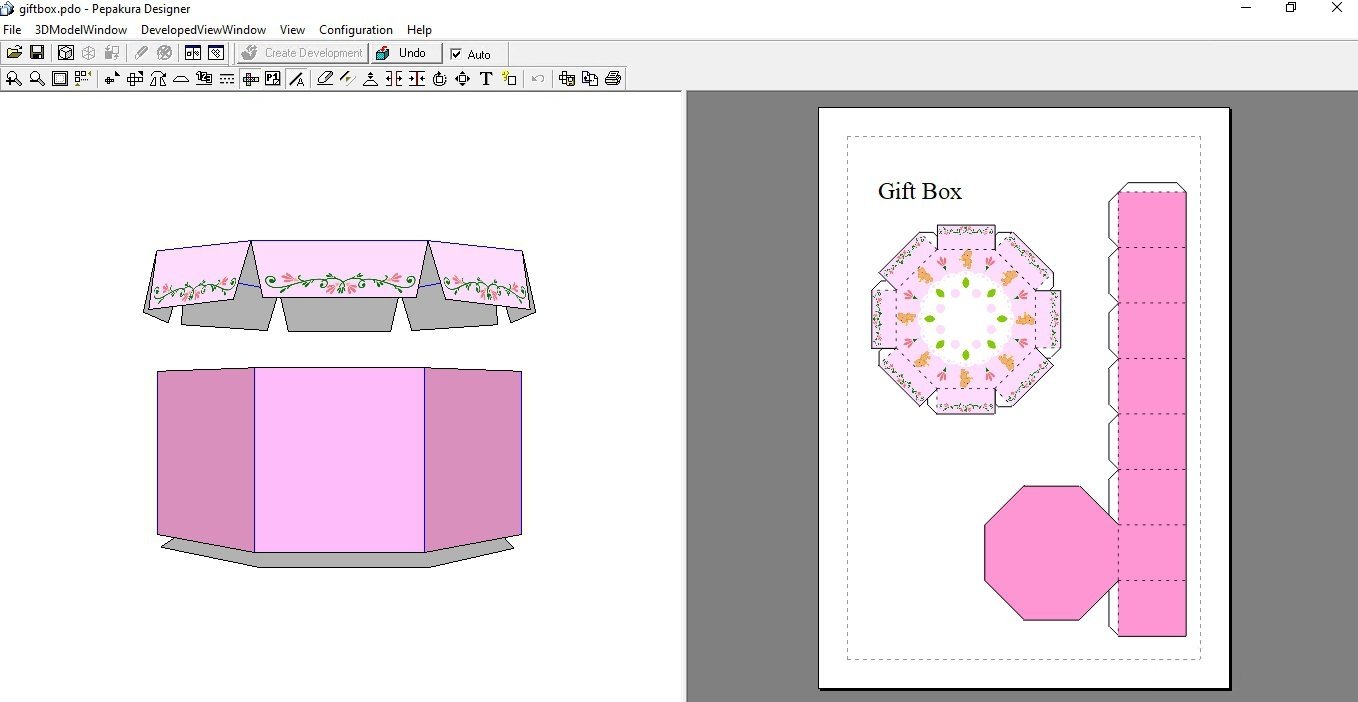Toggle the colored unfolded cross icon

pyautogui.click(x=250, y=78)
